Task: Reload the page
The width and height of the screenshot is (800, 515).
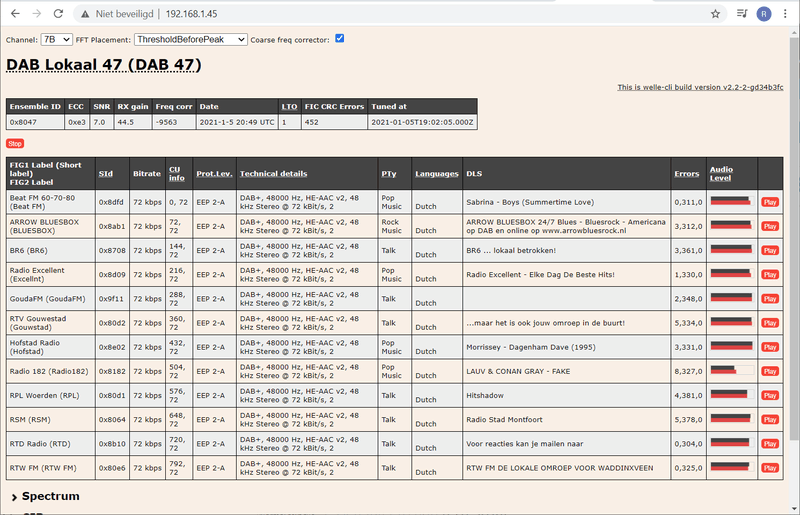Action: pyautogui.click(x=58, y=14)
